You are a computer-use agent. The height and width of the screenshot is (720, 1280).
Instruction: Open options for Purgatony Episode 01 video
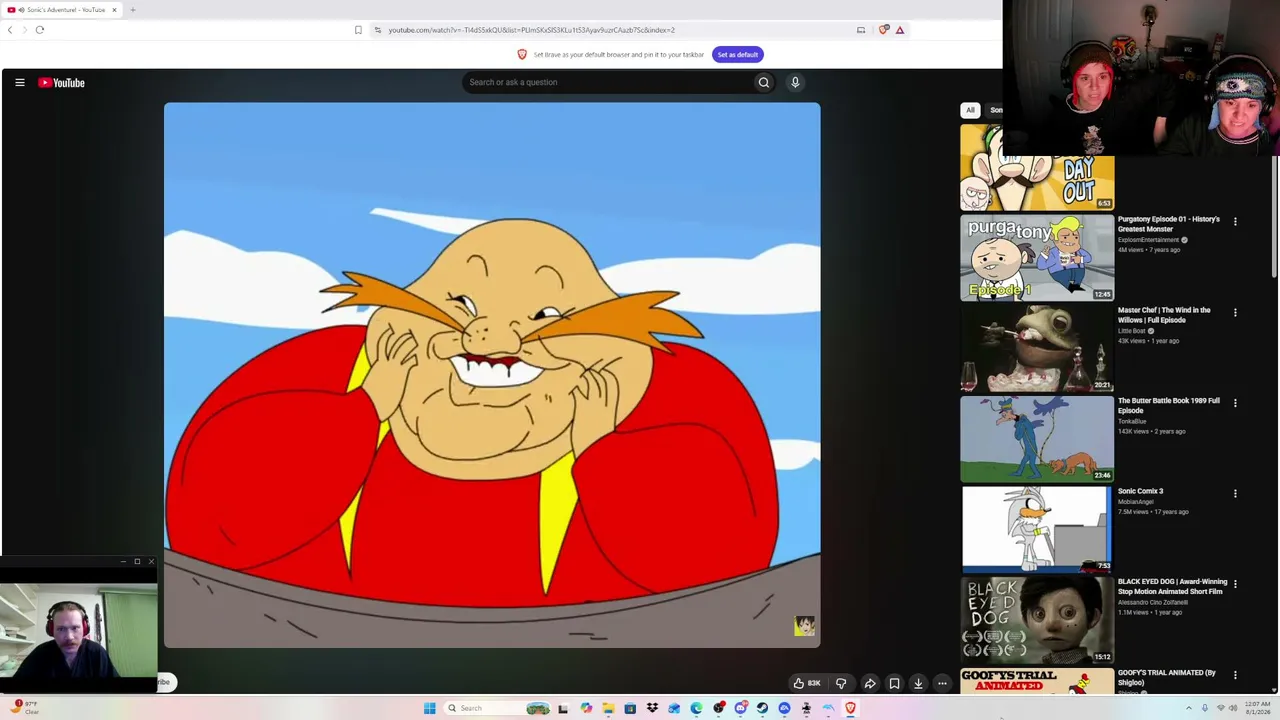pyautogui.click(x=1235, y=222)
